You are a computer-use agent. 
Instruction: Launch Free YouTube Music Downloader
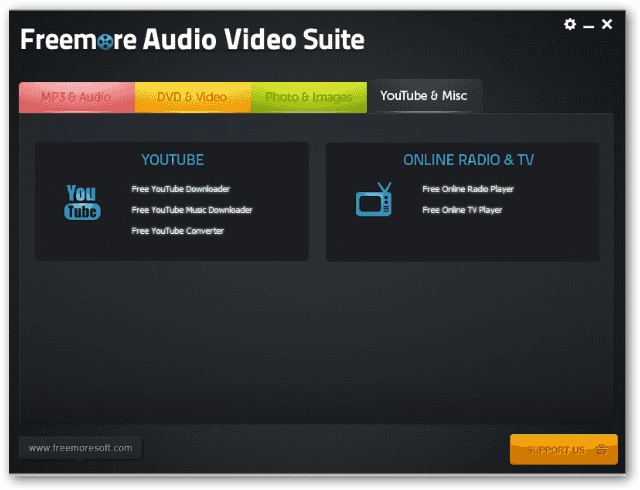[x=192, y=210]
